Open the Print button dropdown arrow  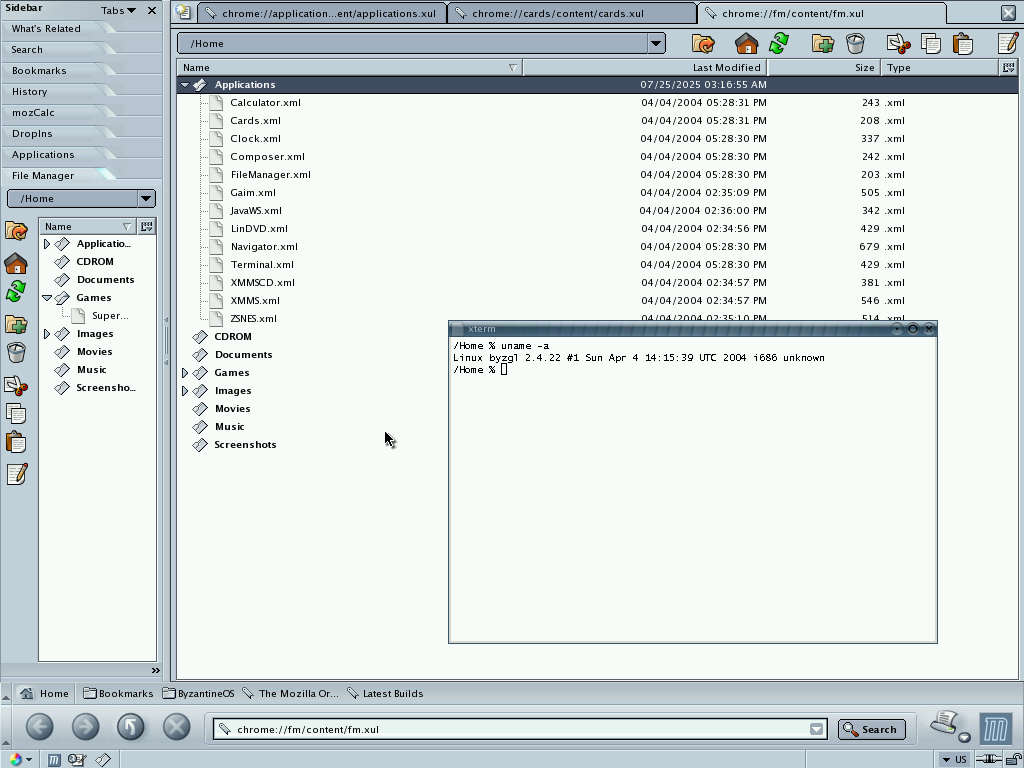click(x=965, y=738)
